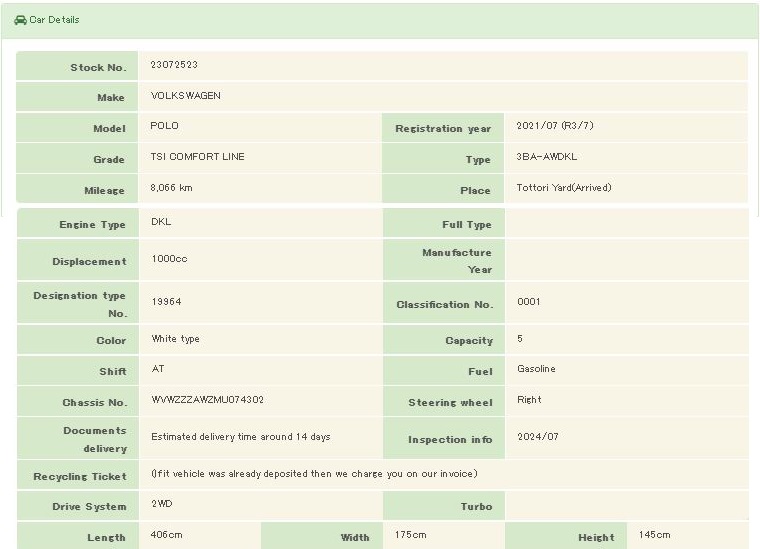Click the Gasoline fuel value
Image resolution: width=760 pixels, height=549 pixels.
(536, 369)
